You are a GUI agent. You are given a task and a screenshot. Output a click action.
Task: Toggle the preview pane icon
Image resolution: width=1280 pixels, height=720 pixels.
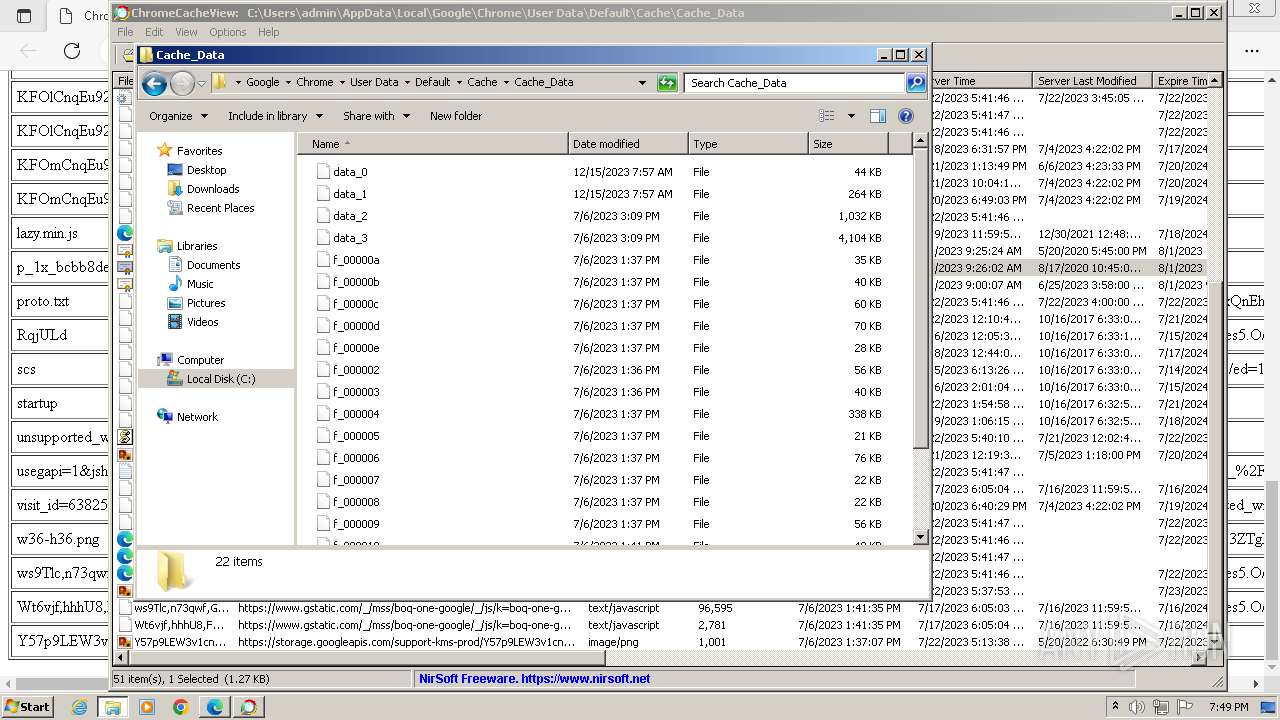pos(878,116)
